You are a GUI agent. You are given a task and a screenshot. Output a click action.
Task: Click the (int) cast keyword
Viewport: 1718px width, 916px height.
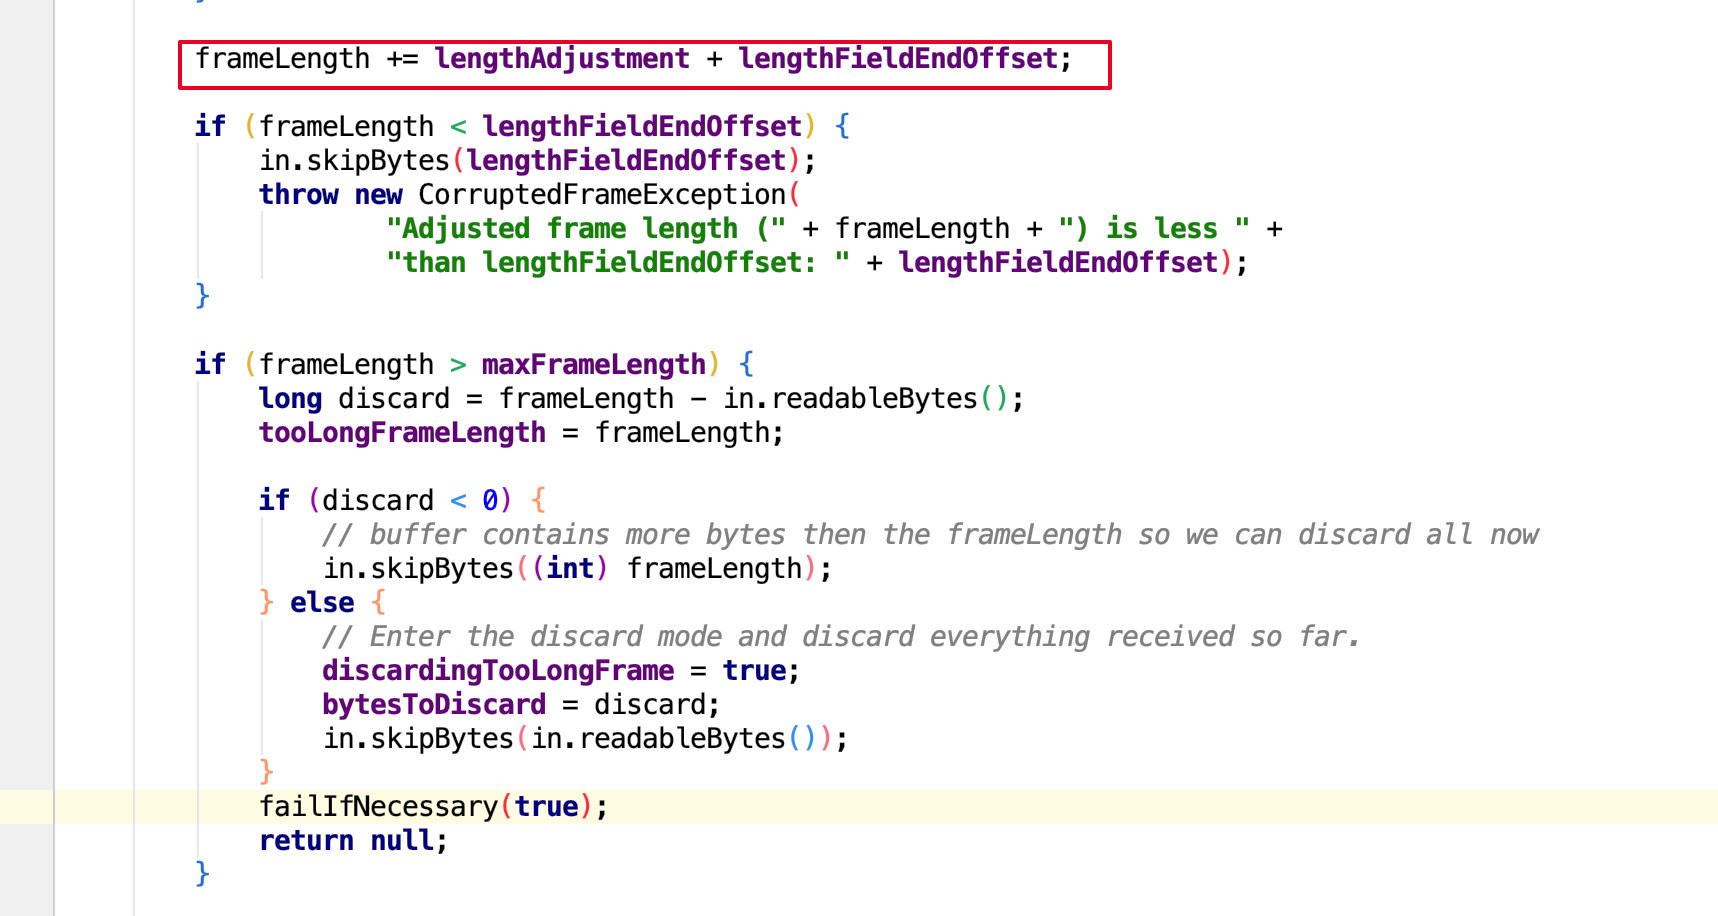pyautogui.click(x=570, y=569)
